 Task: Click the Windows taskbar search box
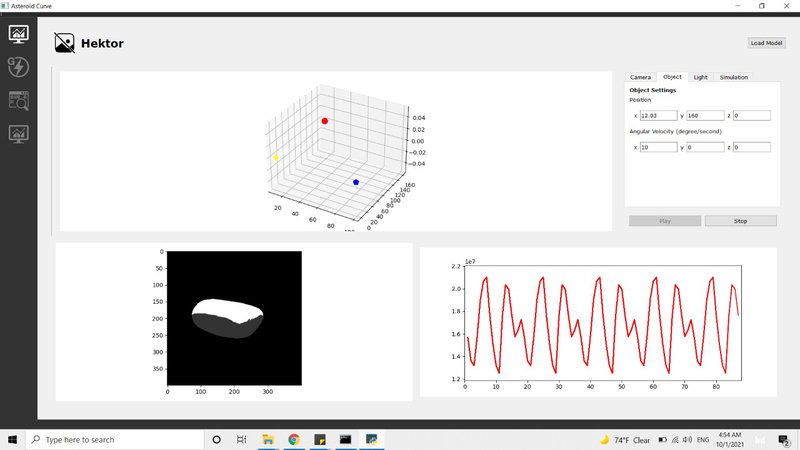click(x=110, y=439)
